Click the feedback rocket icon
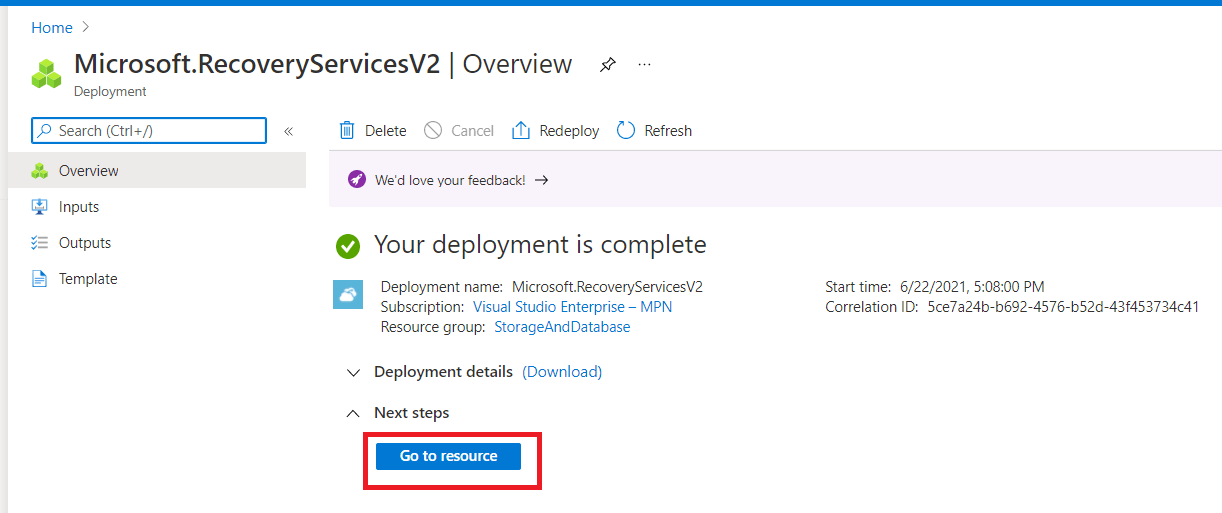Image resolution: width=1222 pixels, height=513 pixels. (x=357, y=180)
